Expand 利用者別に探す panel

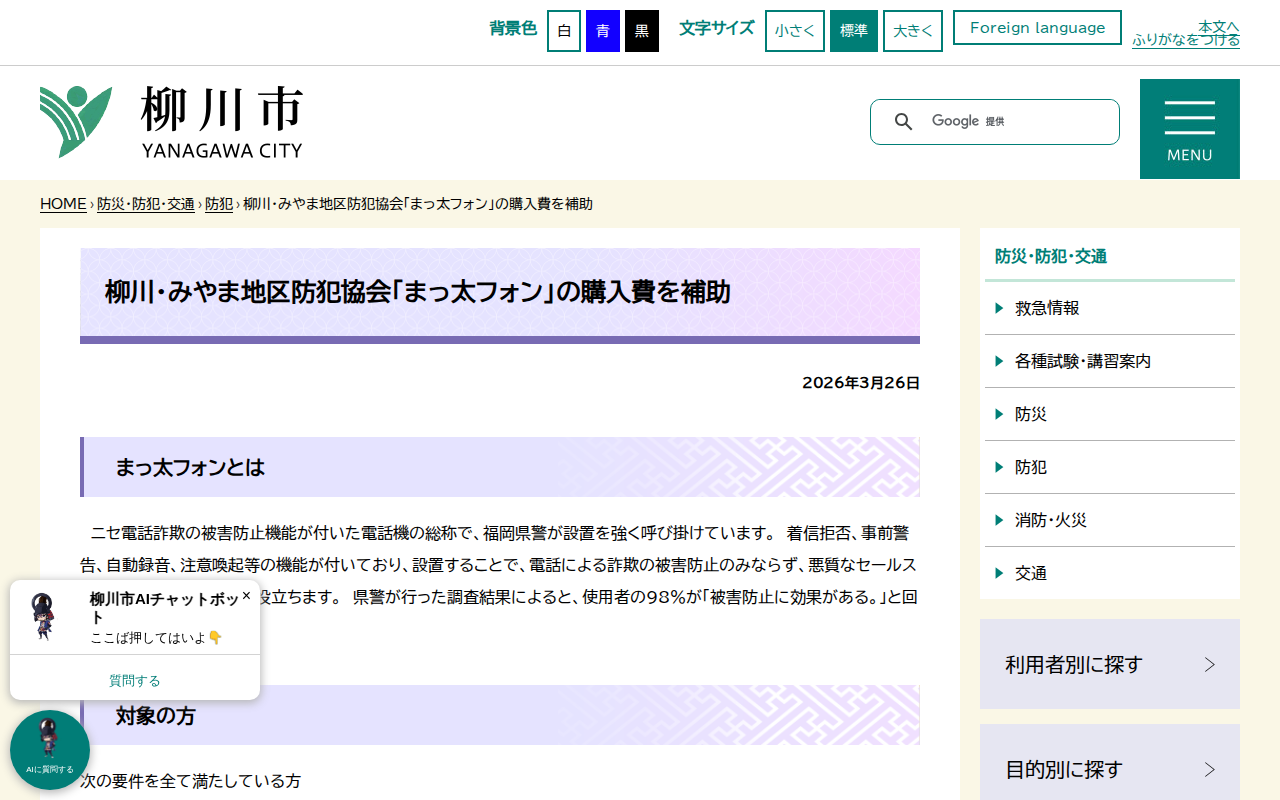1110,664
